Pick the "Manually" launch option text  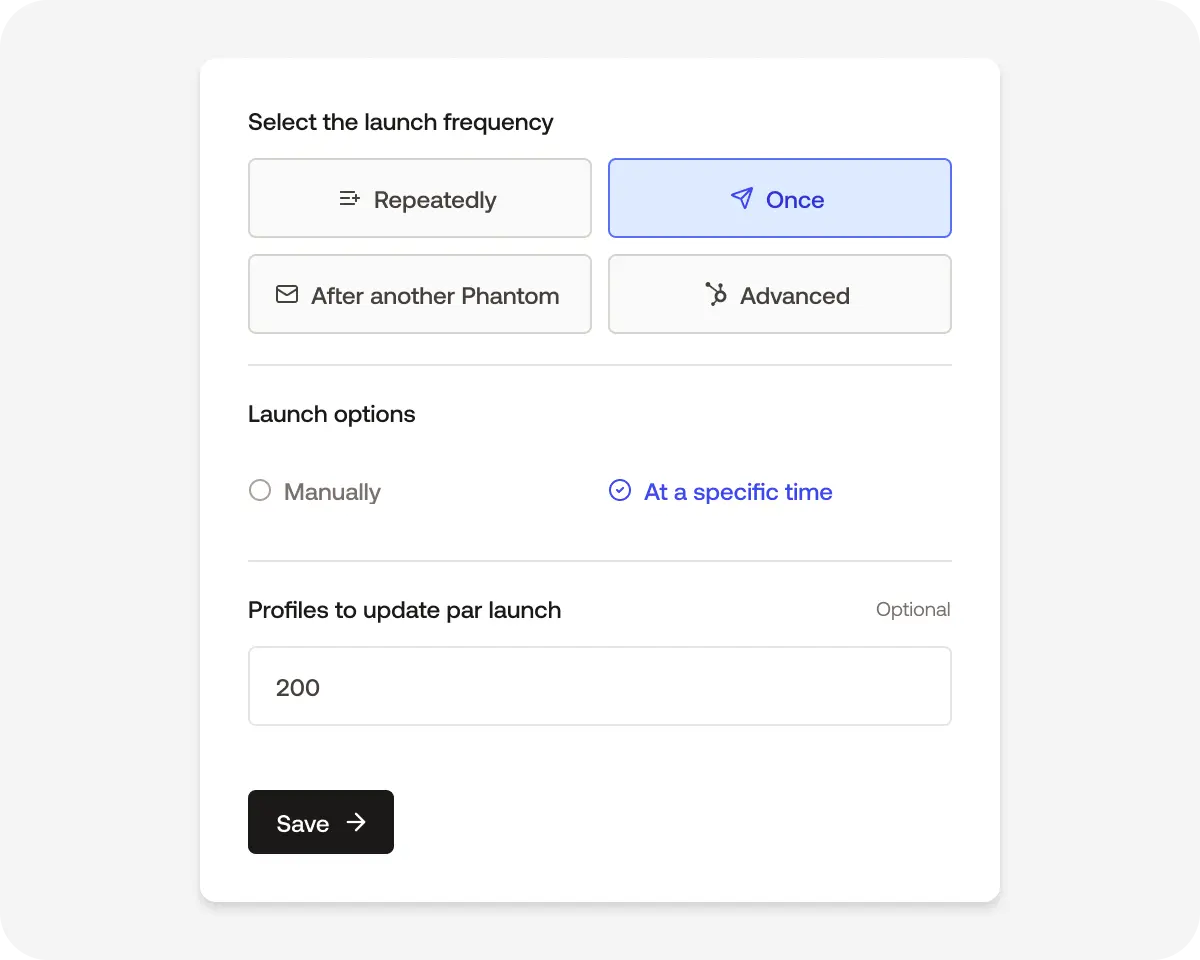(x=332, y=492)
